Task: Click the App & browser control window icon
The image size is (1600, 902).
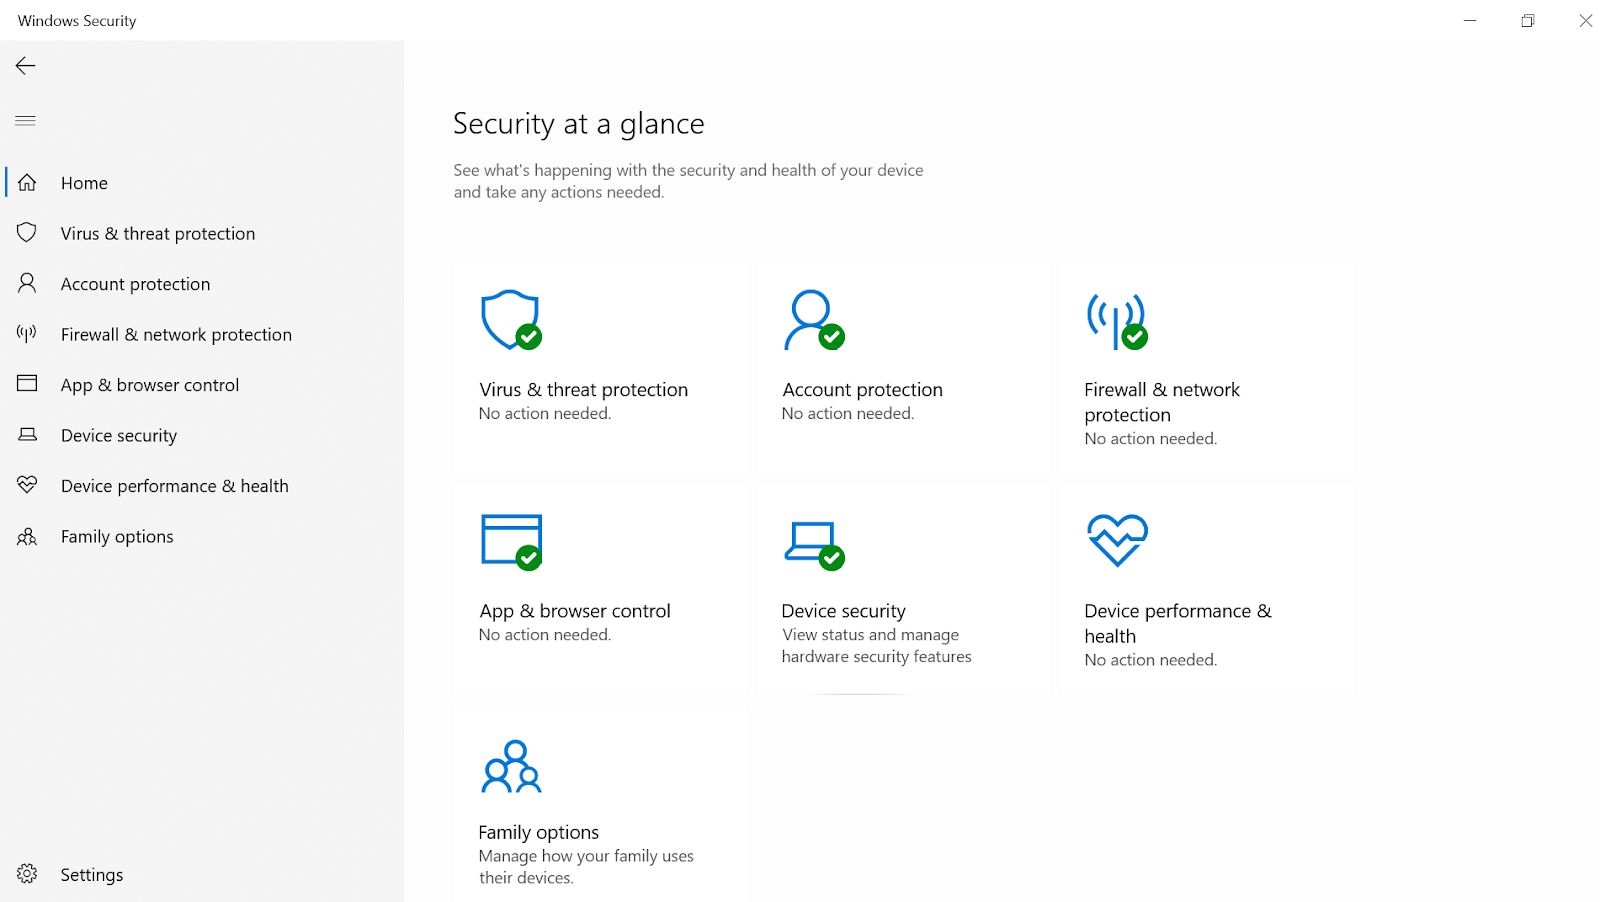Action: tap(510, 541)
